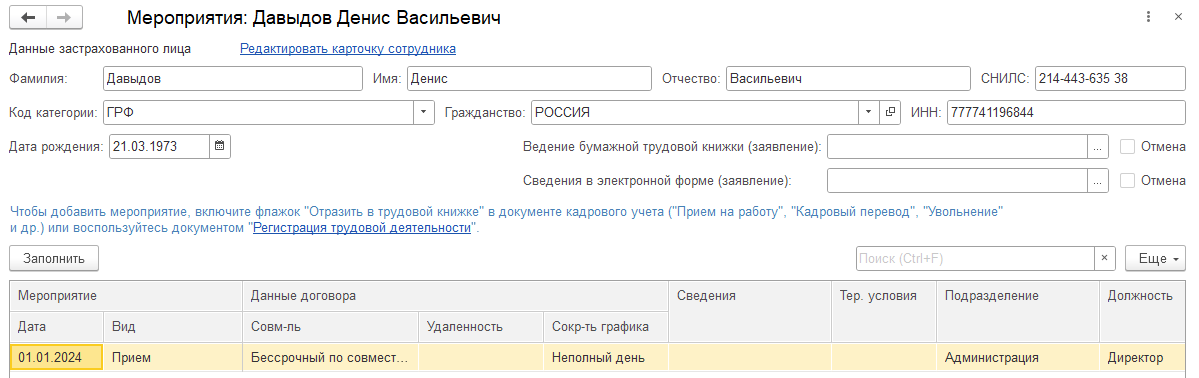Clear the search field with the × icon
Screen dimensions: 1199x378
pyautogui.click(x=1104, y=259)
